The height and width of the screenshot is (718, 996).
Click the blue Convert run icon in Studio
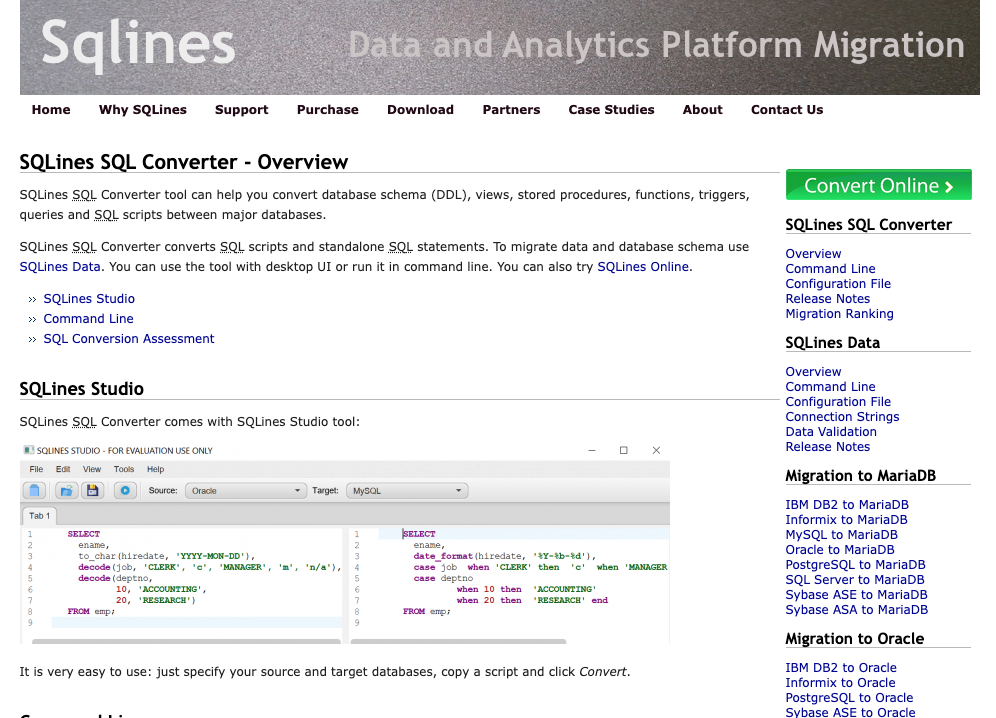click(125, 491)
